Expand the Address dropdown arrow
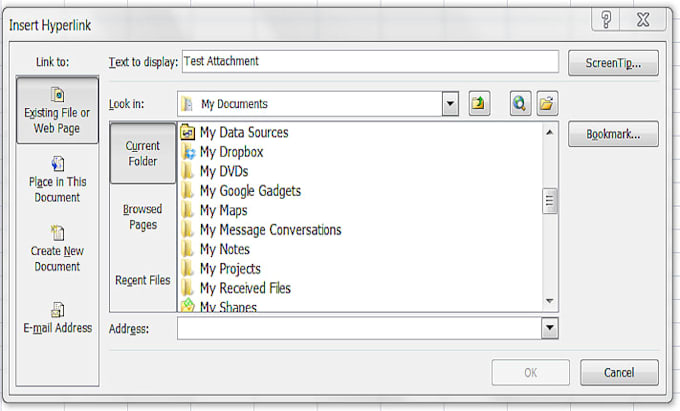Viewport: 680px width, 411px height. [549, 328]
